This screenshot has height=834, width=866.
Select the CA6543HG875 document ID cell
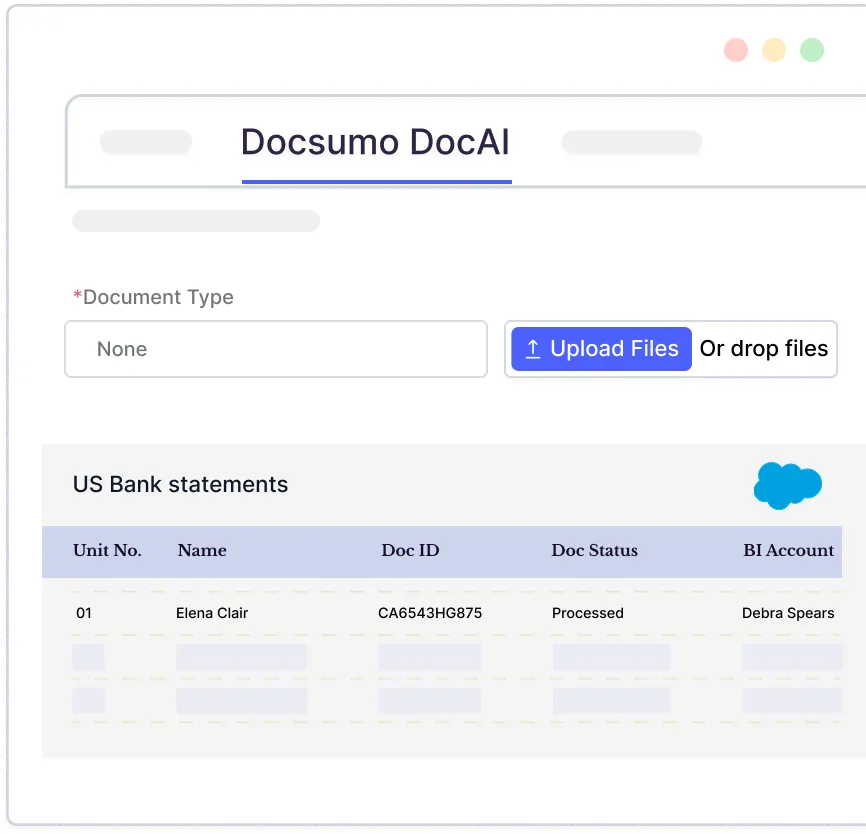point(430,613)
